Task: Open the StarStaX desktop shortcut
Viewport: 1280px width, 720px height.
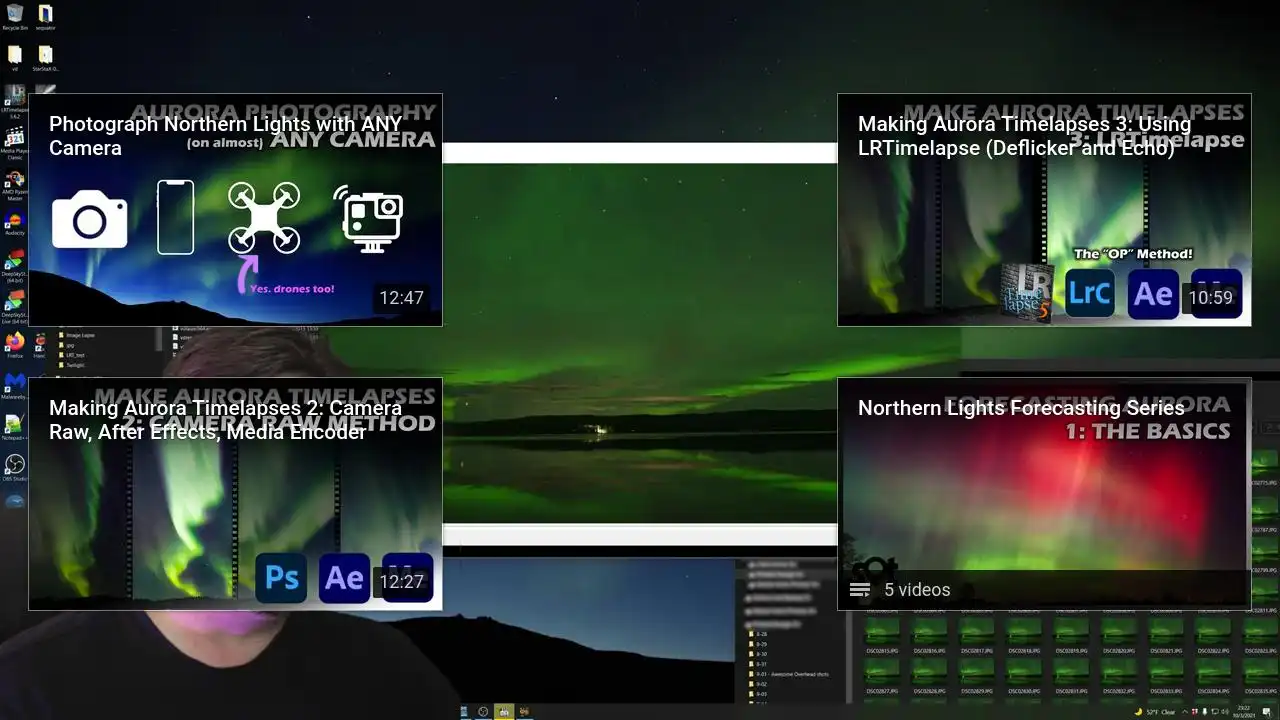Action: 46,58
